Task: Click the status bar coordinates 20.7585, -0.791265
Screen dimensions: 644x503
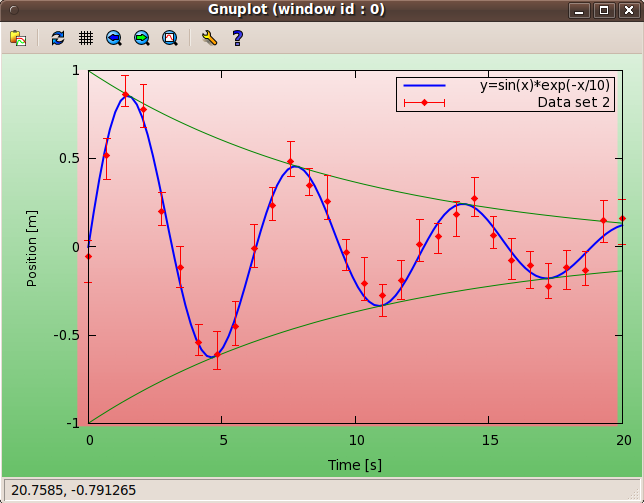Action: click(x=73, y=490)
